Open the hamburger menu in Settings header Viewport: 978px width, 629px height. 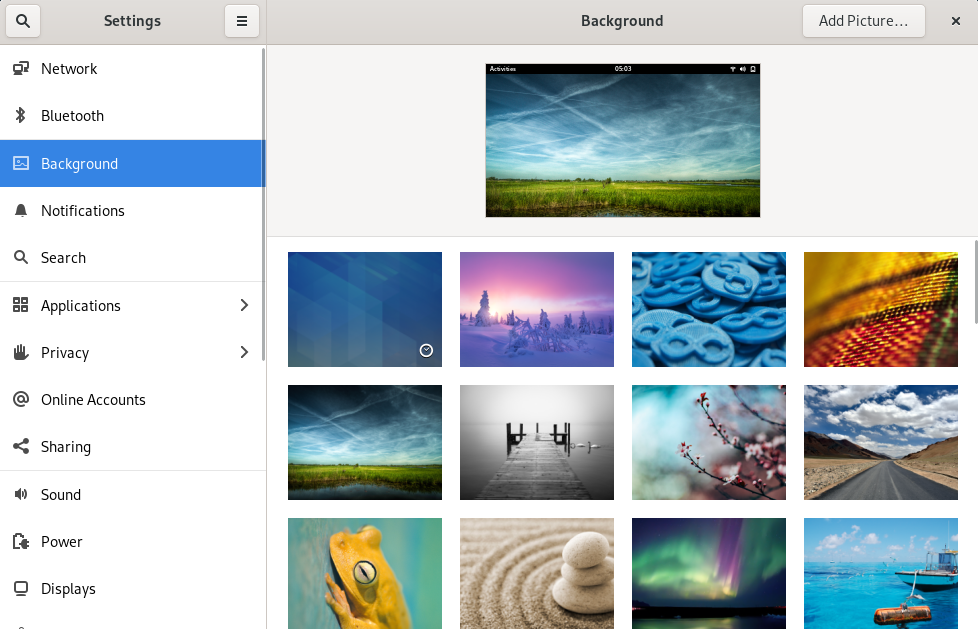(242, 21)
